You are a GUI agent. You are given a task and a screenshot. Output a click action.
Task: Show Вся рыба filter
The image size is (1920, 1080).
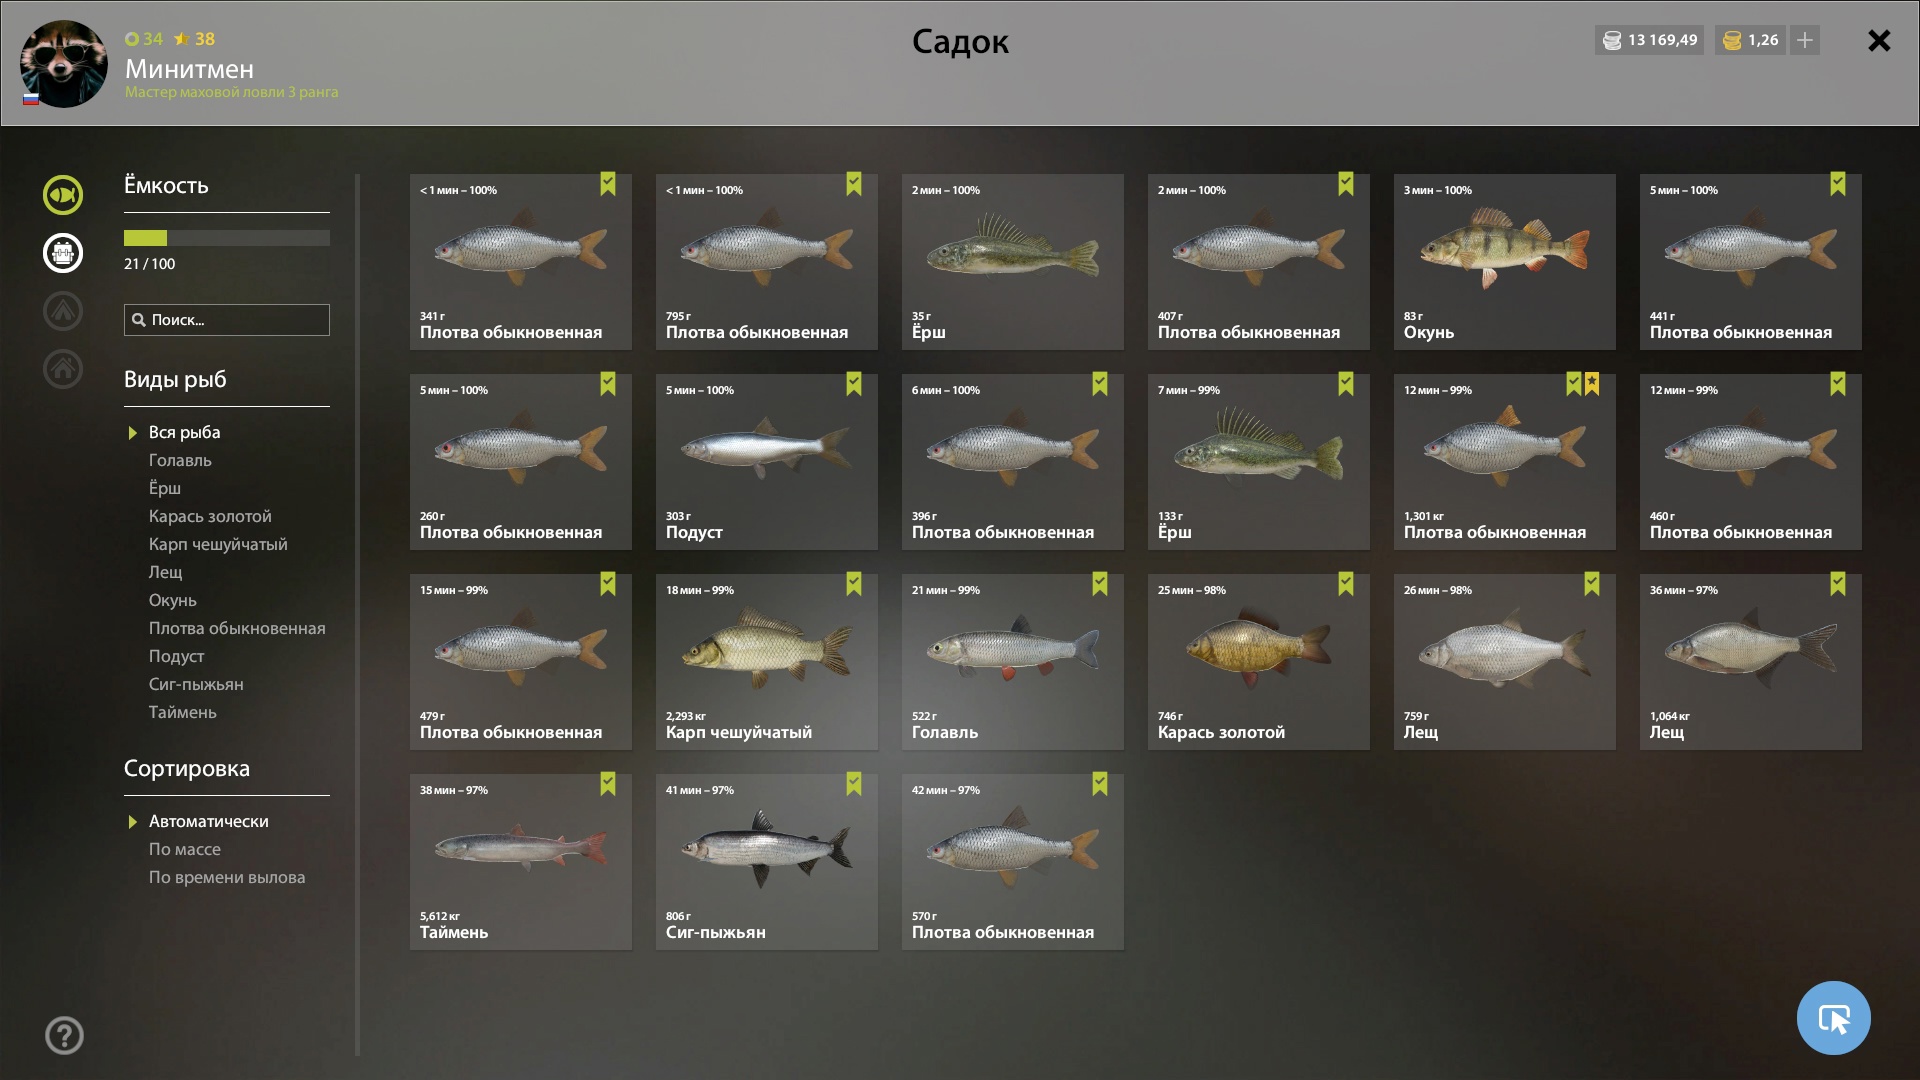click(x=184, y=432)
